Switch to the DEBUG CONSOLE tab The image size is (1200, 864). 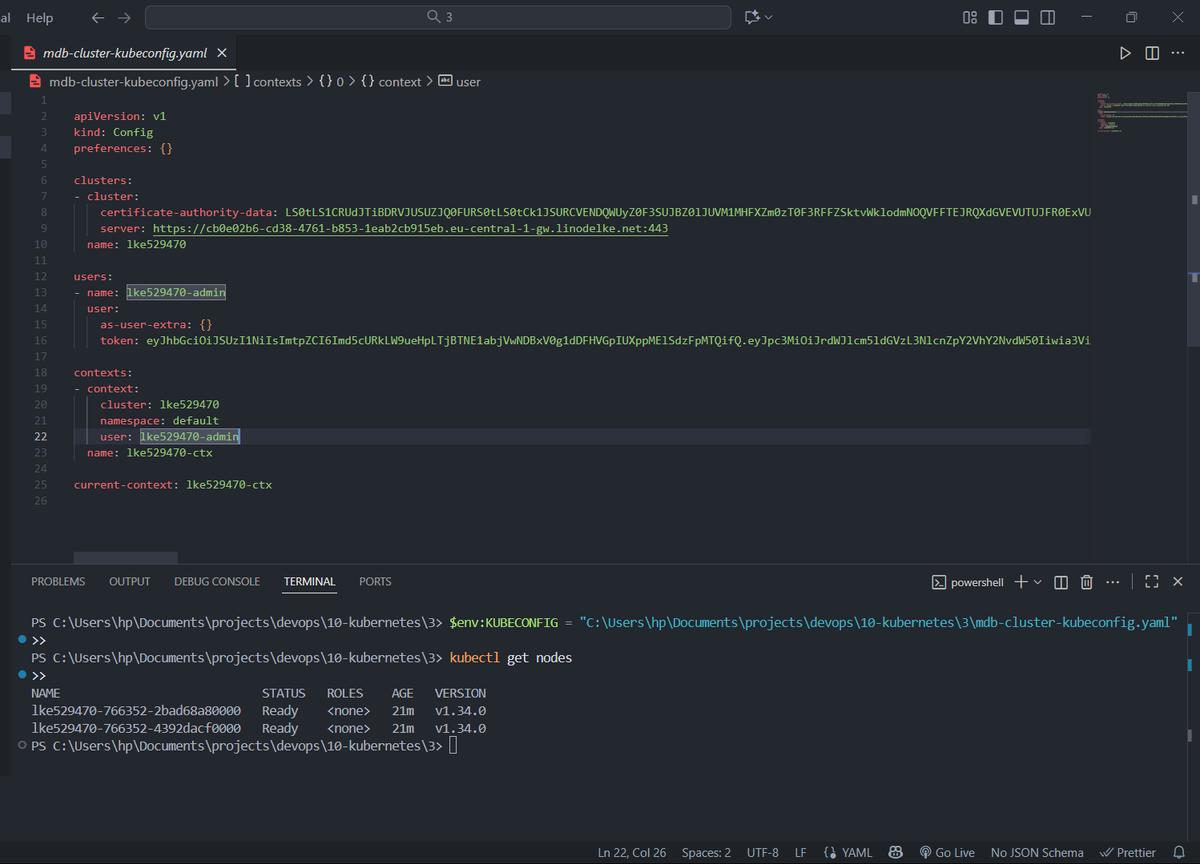click(x=217, y=582)
